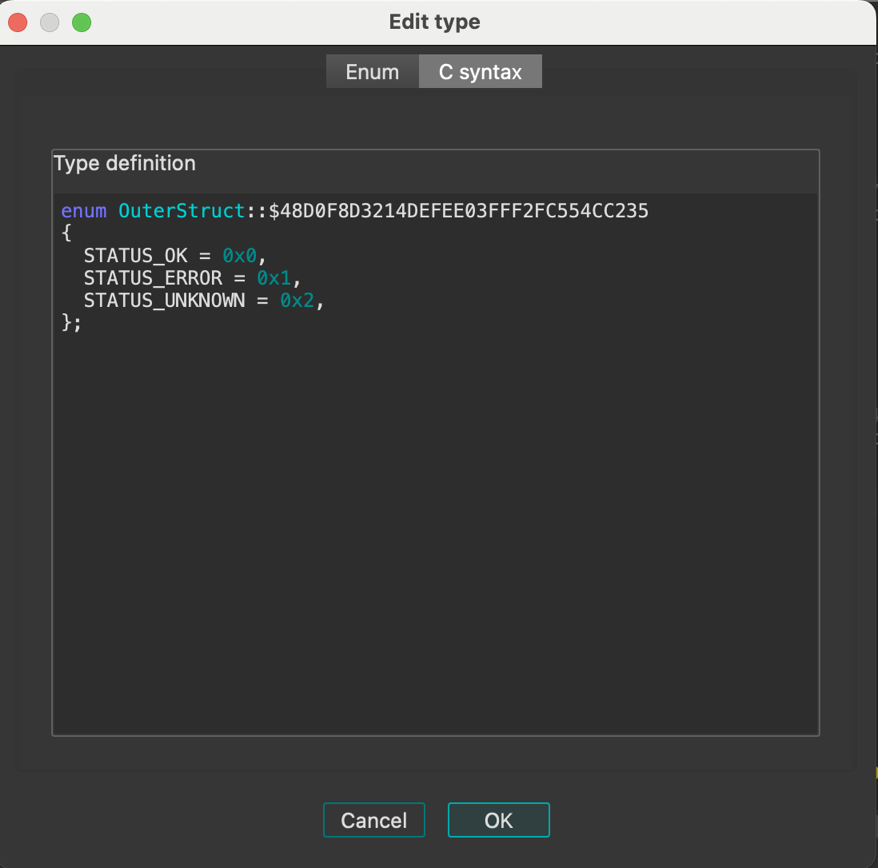Switch to the Enum tab
This screenshot has height=868, width=878.
[x=372, y=71]
